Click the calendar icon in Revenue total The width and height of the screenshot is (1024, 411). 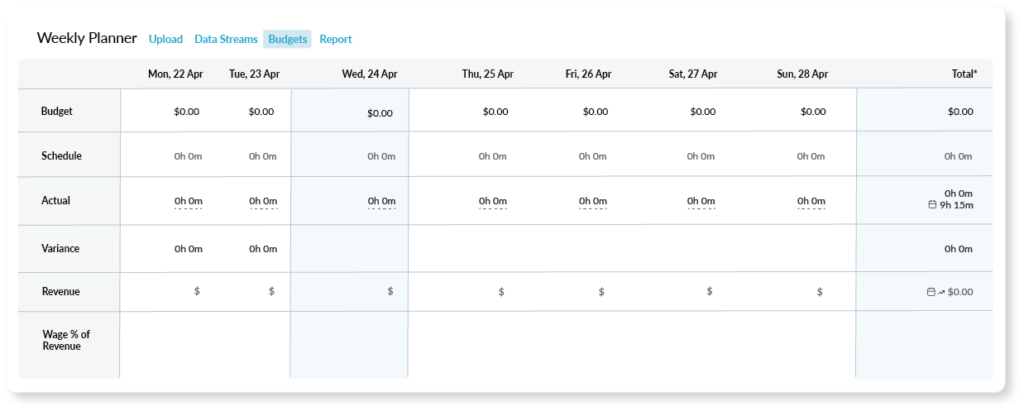coord(931,292)
